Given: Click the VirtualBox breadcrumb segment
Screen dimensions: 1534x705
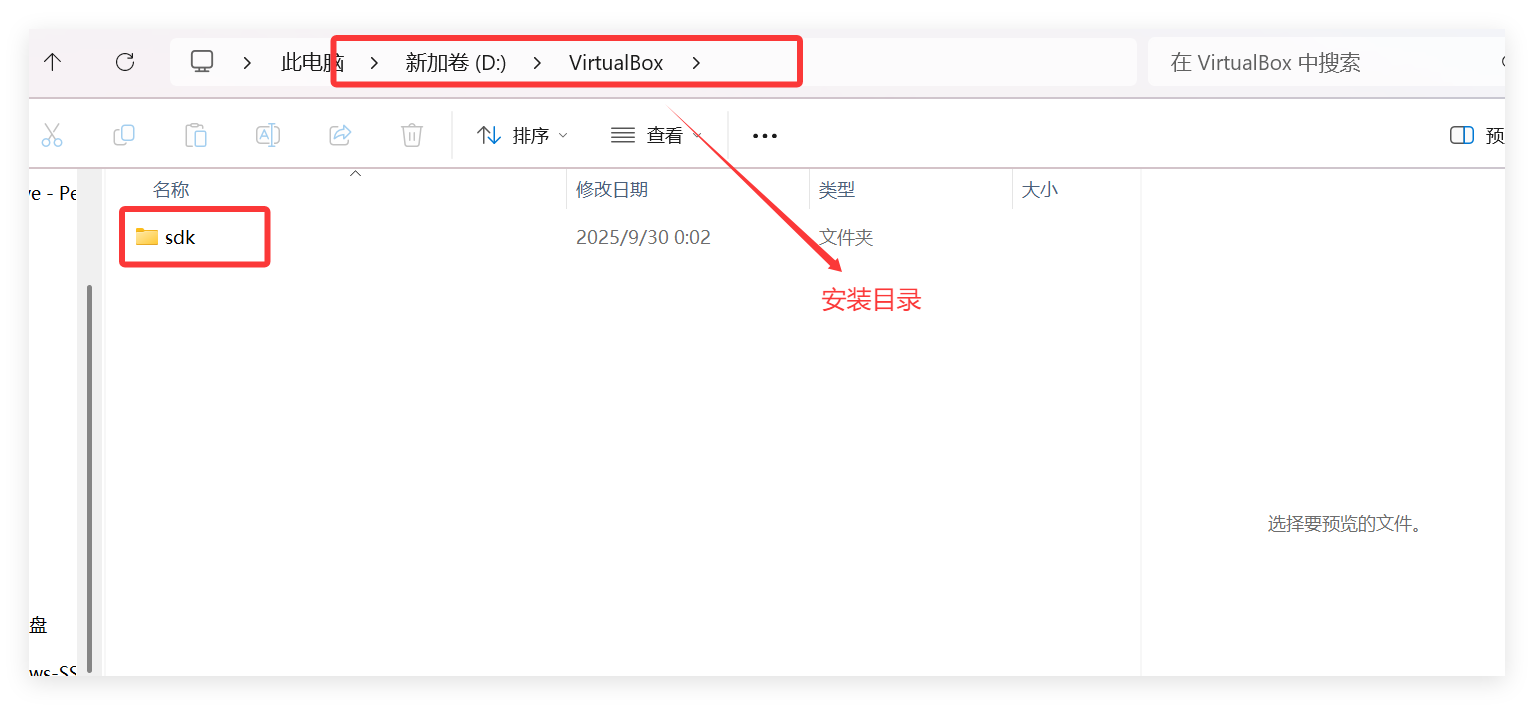Looking at the screenshot, I should tap(616, 63).
